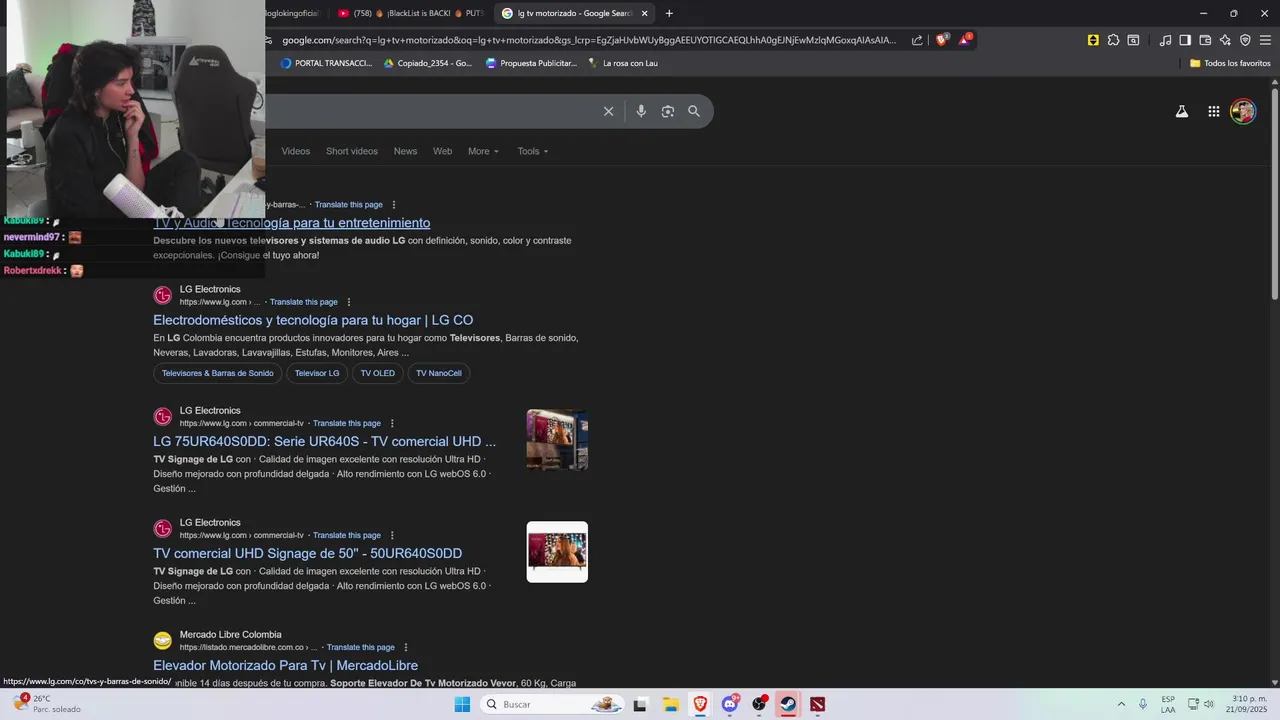Image resolution: width=1280 pixels, height=720 pixels.
Task: Open Brave hamburger main menu
Action: point(1265,40)
